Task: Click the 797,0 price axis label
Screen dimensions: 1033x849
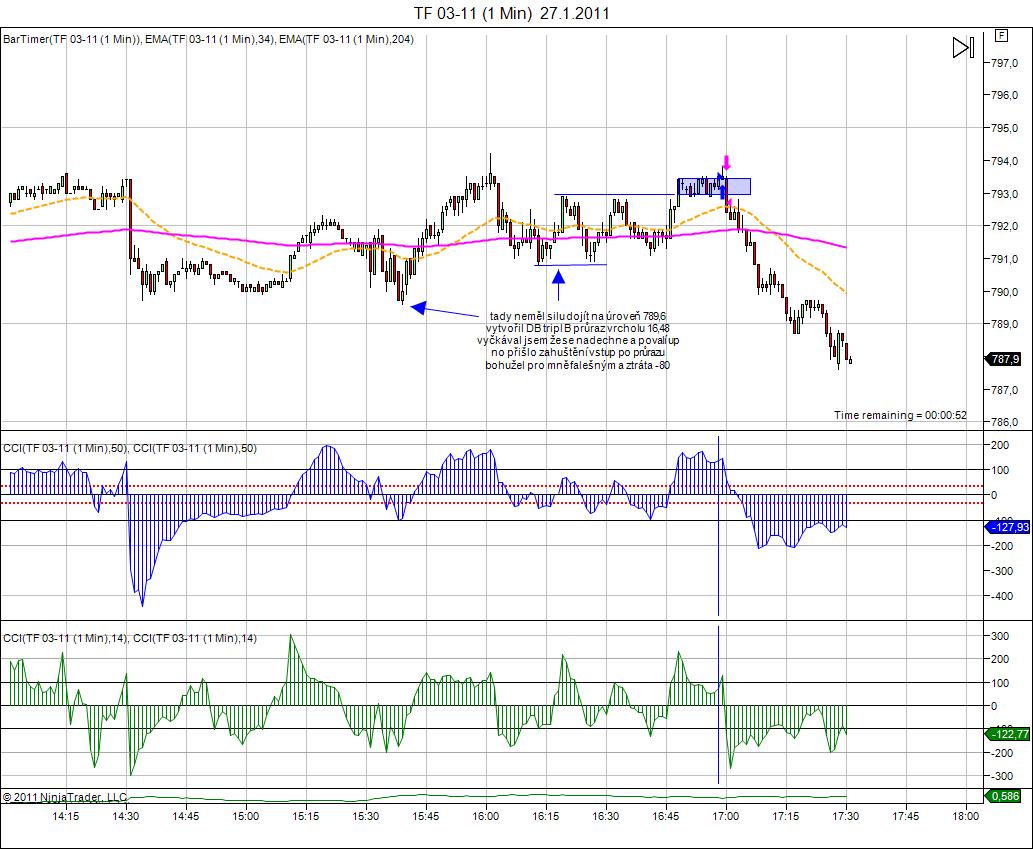Action: 1005,63
